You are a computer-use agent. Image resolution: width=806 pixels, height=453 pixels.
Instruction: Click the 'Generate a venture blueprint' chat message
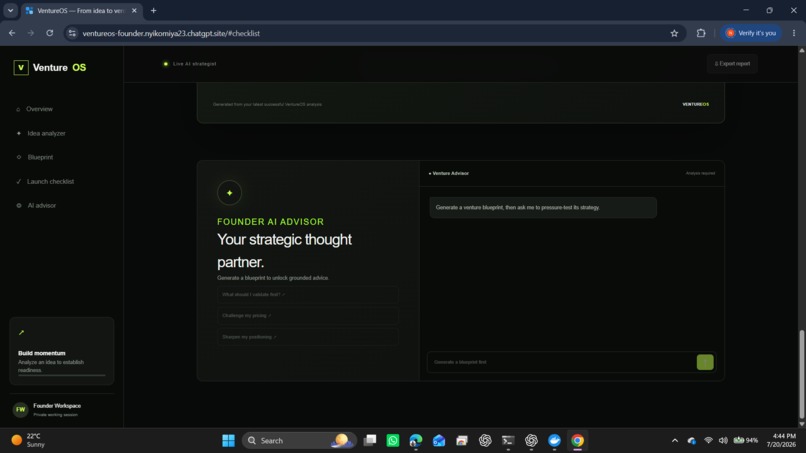543,208
